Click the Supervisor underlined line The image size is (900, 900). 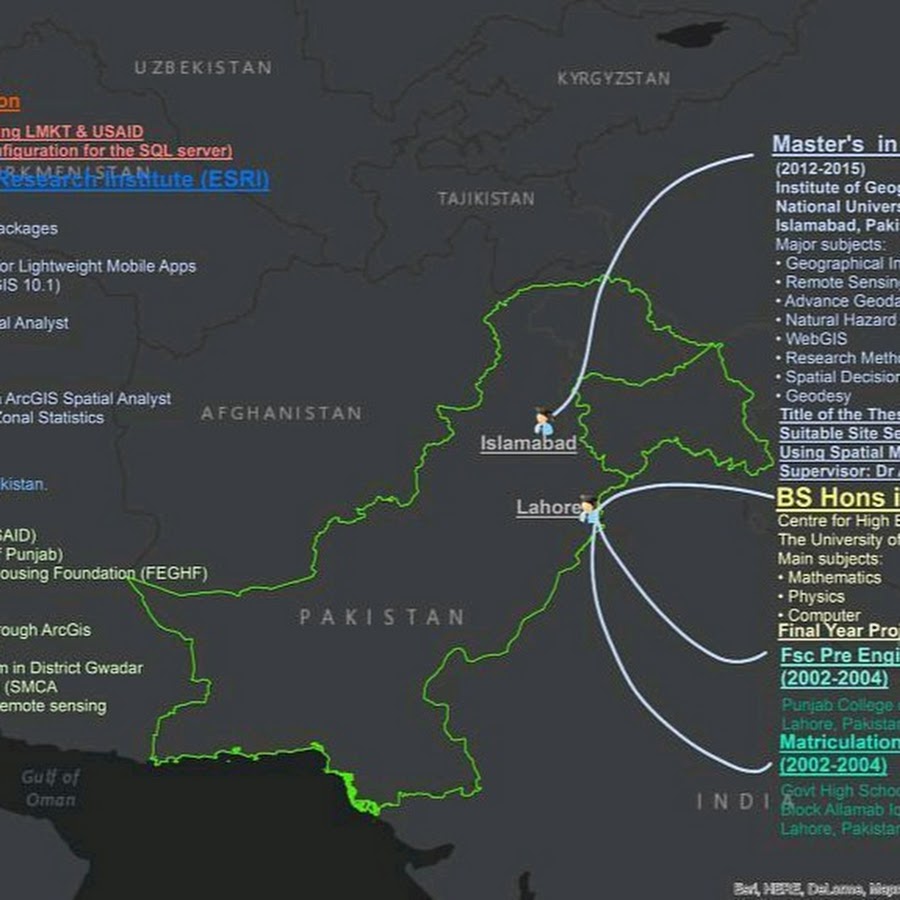point(839,471)
